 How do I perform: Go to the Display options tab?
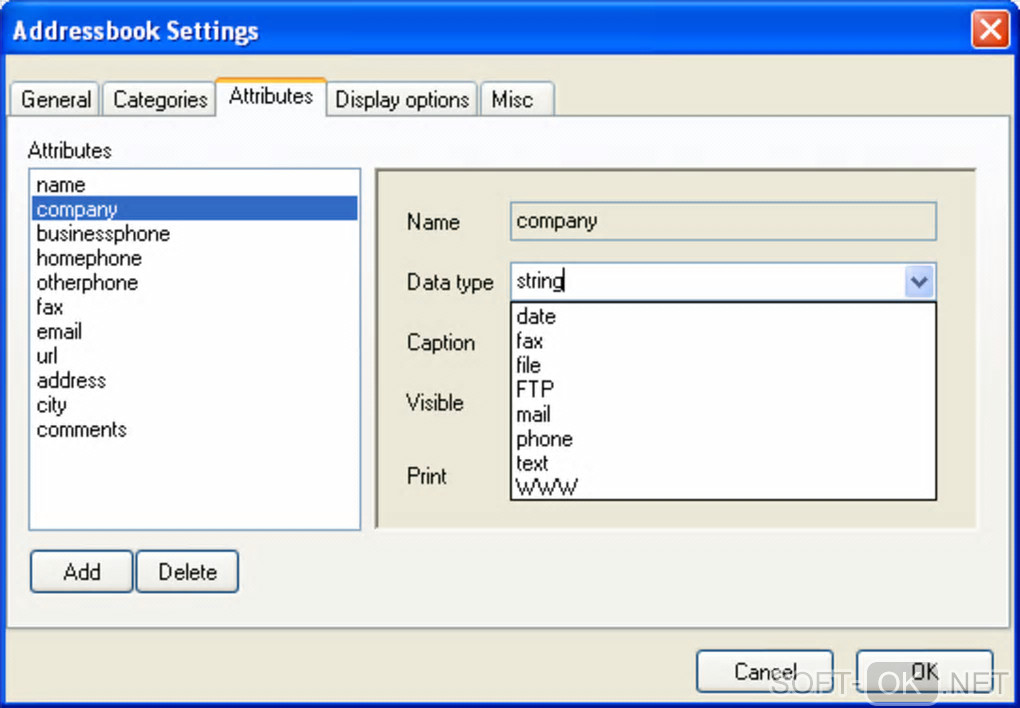pos(402,100)
